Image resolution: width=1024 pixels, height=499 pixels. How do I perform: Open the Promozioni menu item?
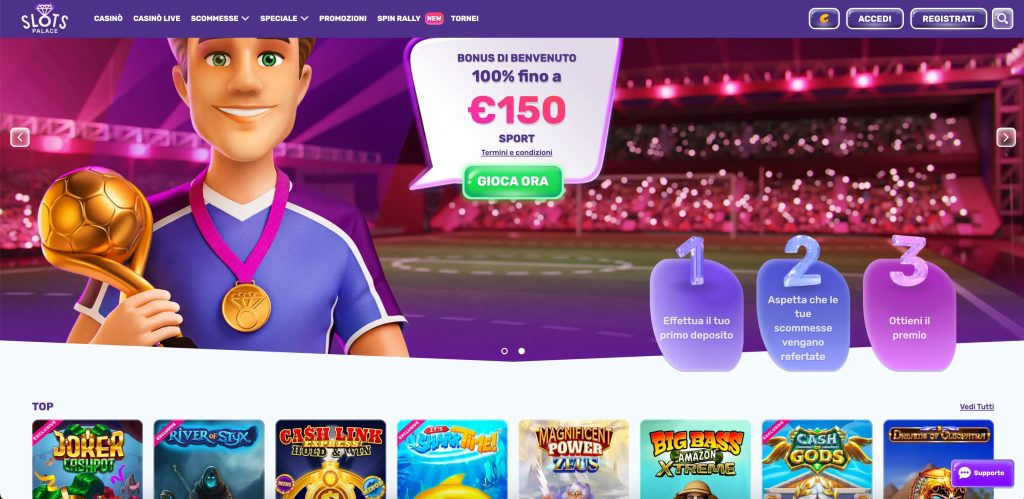point(343,18)
